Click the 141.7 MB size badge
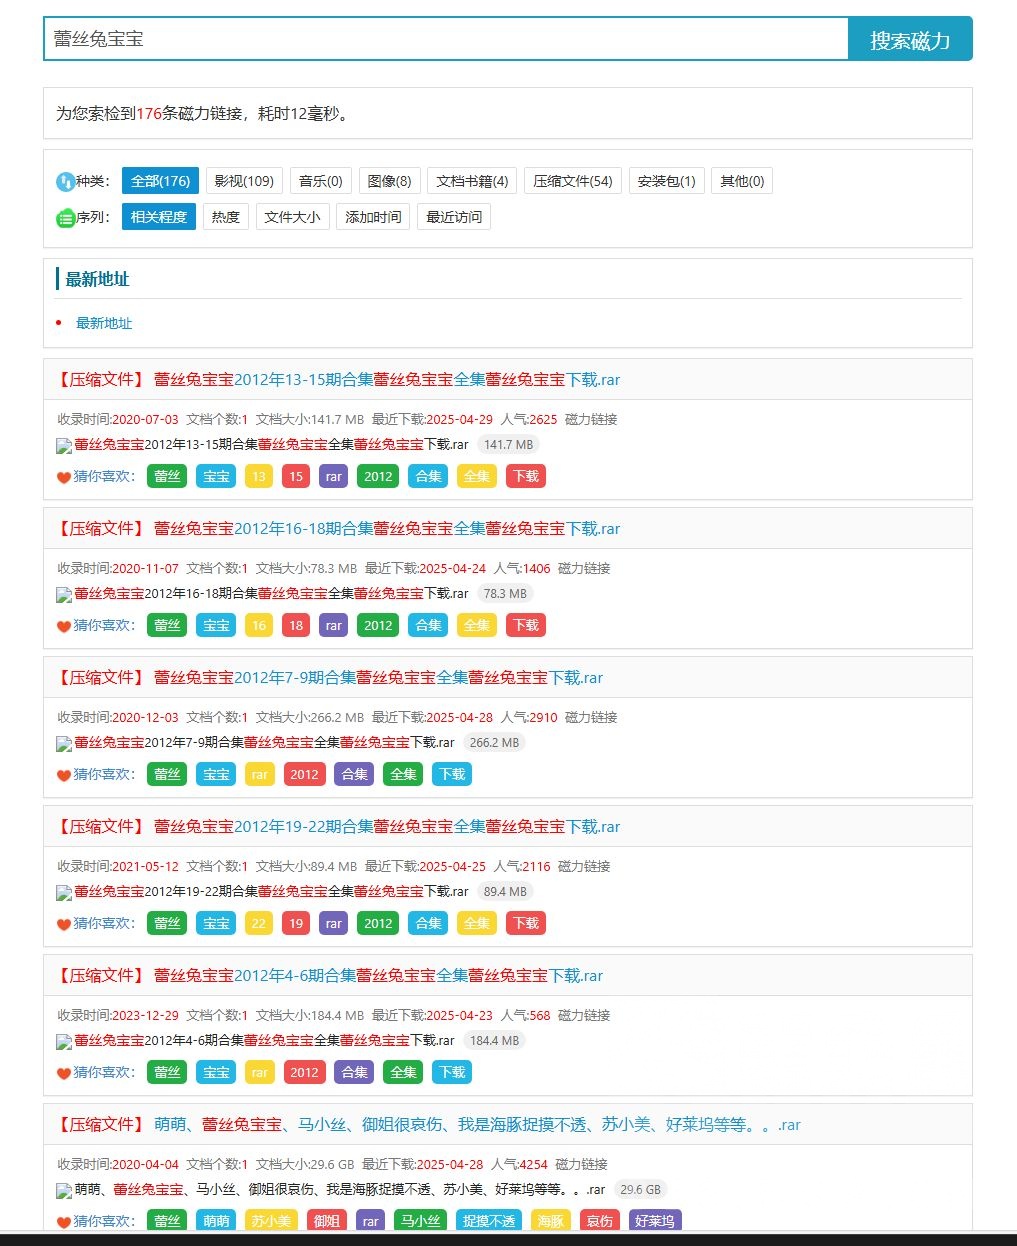This screenshot has height=1246, width=1017. pyautogui.click(x=509, y=445)
